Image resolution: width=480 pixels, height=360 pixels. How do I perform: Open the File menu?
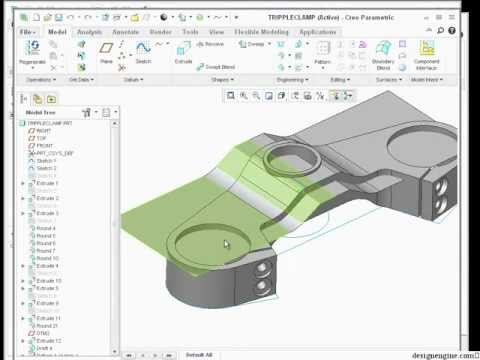point(27,32)
